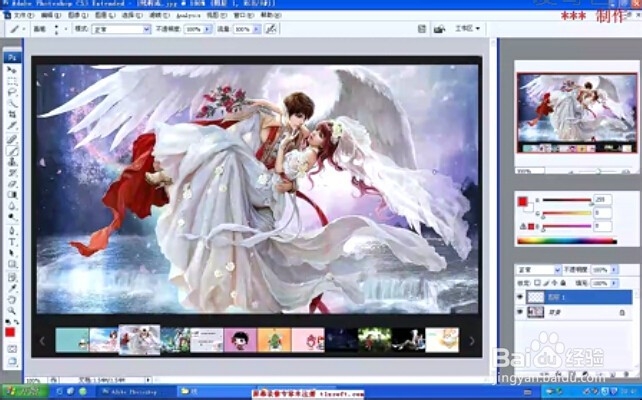
Task: Select the Blur tool
Action: (x=12, y=206)
